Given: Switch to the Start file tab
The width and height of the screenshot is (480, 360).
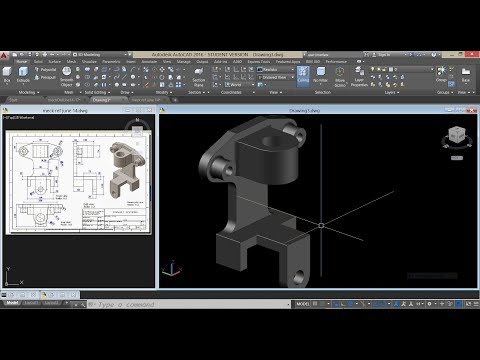Looking at the screenshot, I should click(x=13, y=100).
